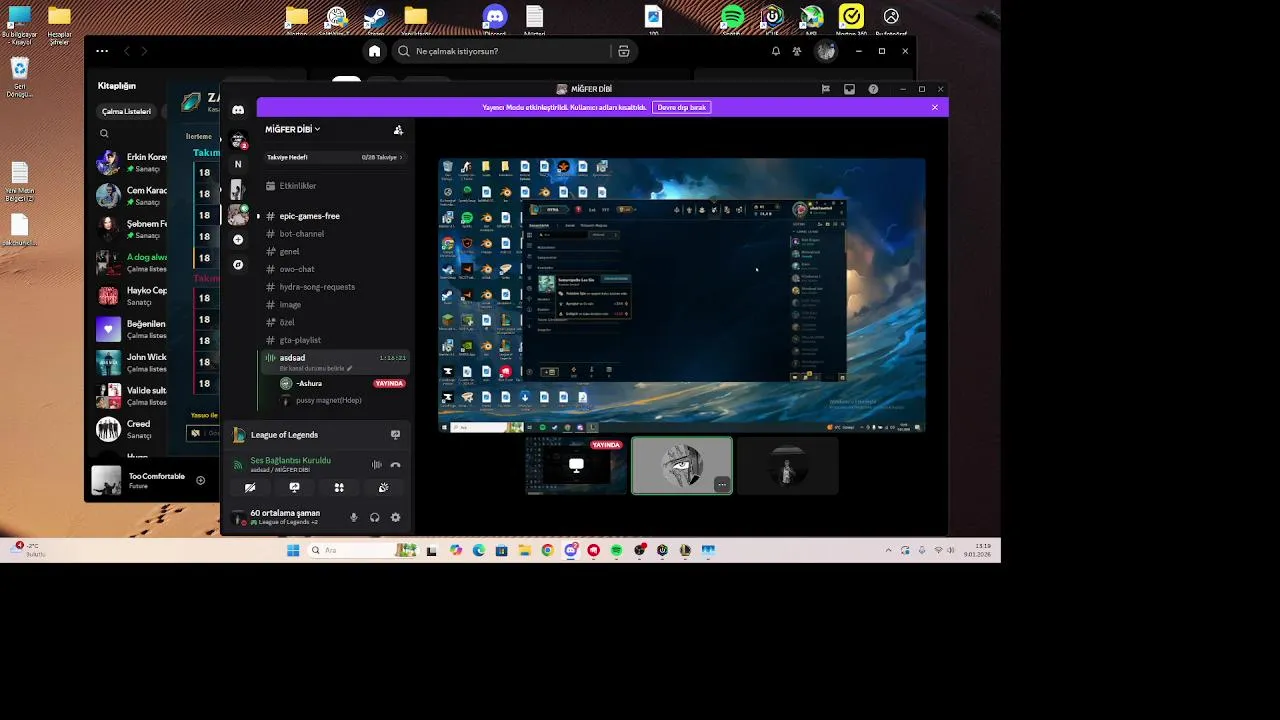Image resolution: width=1280 pixels, height=720 pixels.
Task: Click 'Too Comfortable' now playing cover art
Action: (106, 480)
